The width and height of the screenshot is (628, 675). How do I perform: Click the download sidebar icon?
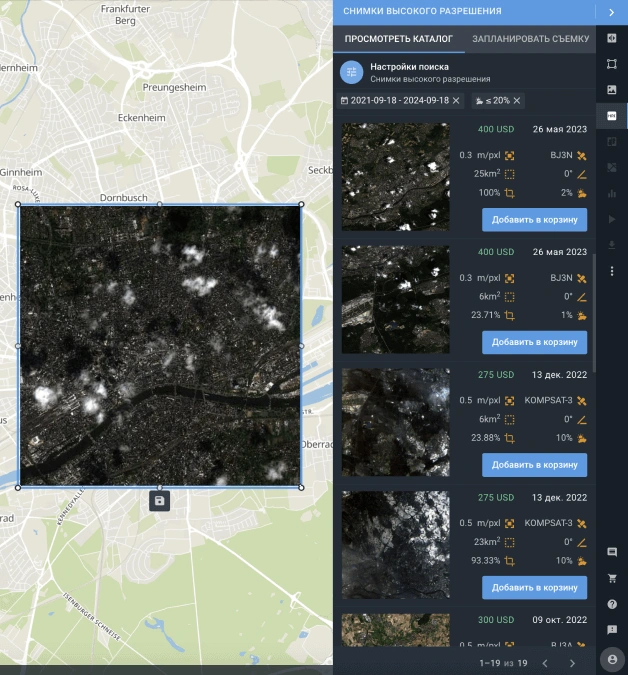[x=612, y=245]
